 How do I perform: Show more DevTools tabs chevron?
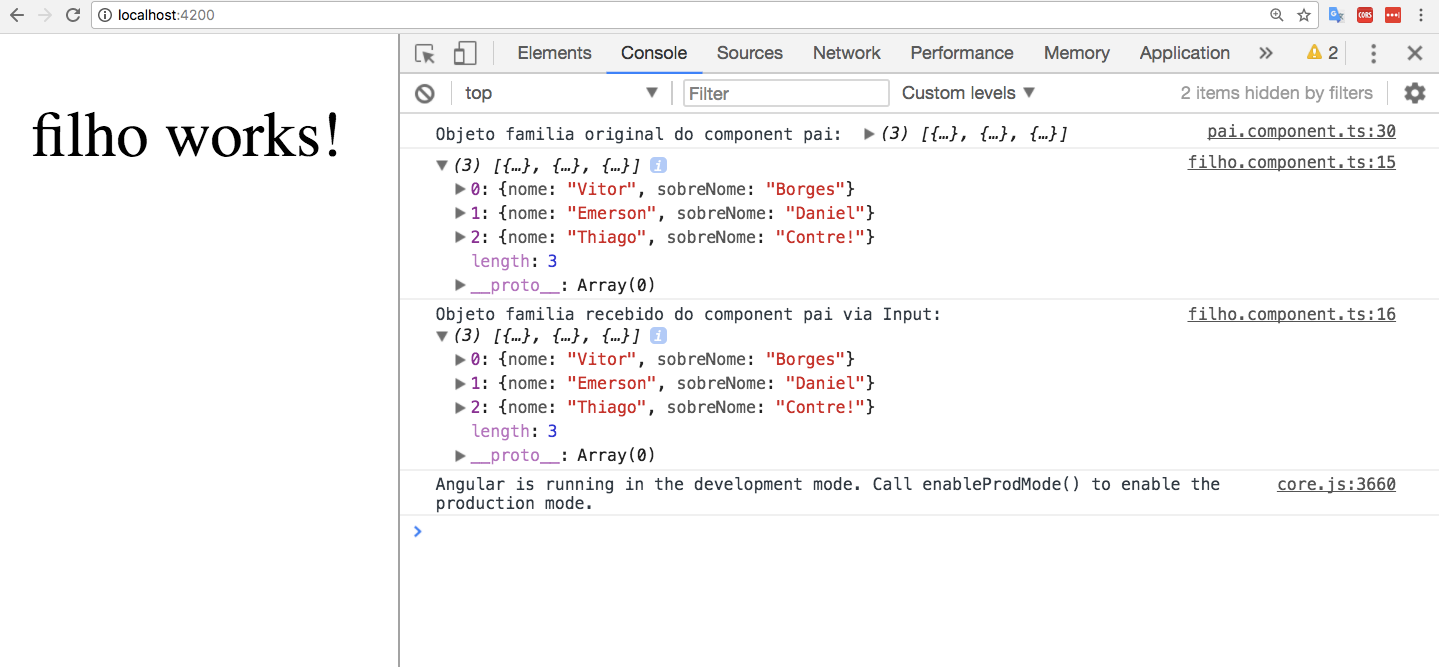pyautogui.click(x=1266, y=54)
